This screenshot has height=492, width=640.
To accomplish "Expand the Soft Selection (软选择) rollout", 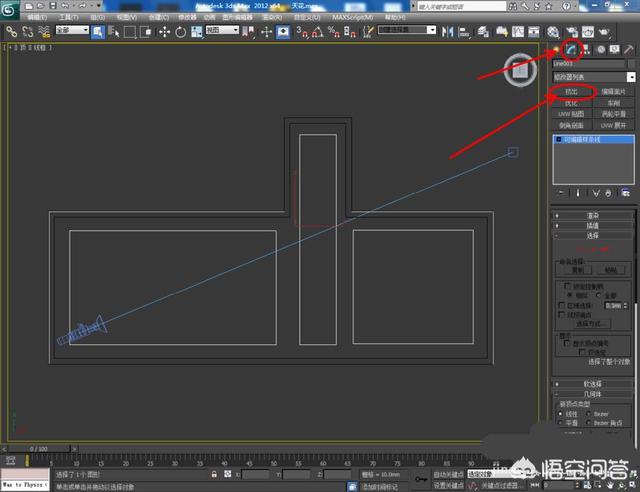I will click(x=593, y=384).
